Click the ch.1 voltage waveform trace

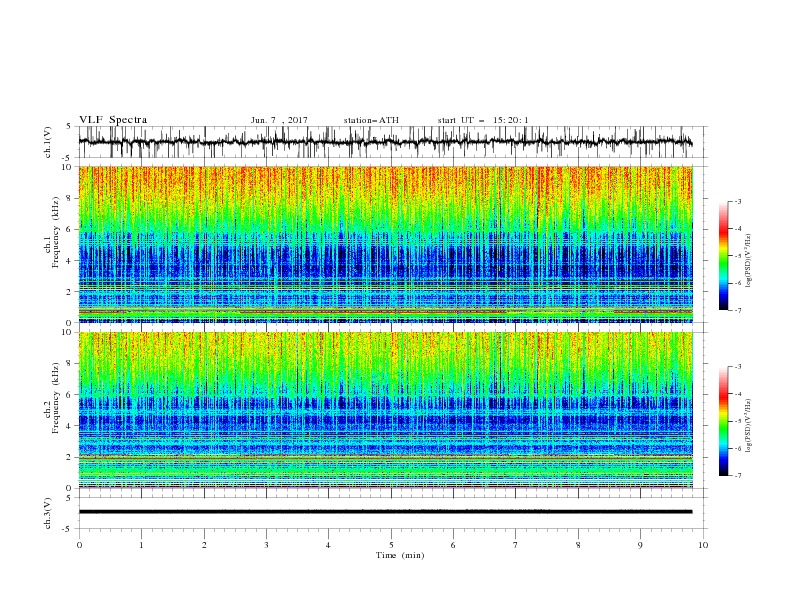tap(385, 142)
